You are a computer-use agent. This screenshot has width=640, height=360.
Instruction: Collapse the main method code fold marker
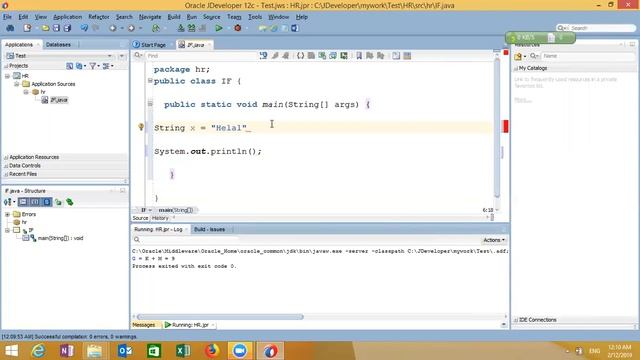[150, 104]
